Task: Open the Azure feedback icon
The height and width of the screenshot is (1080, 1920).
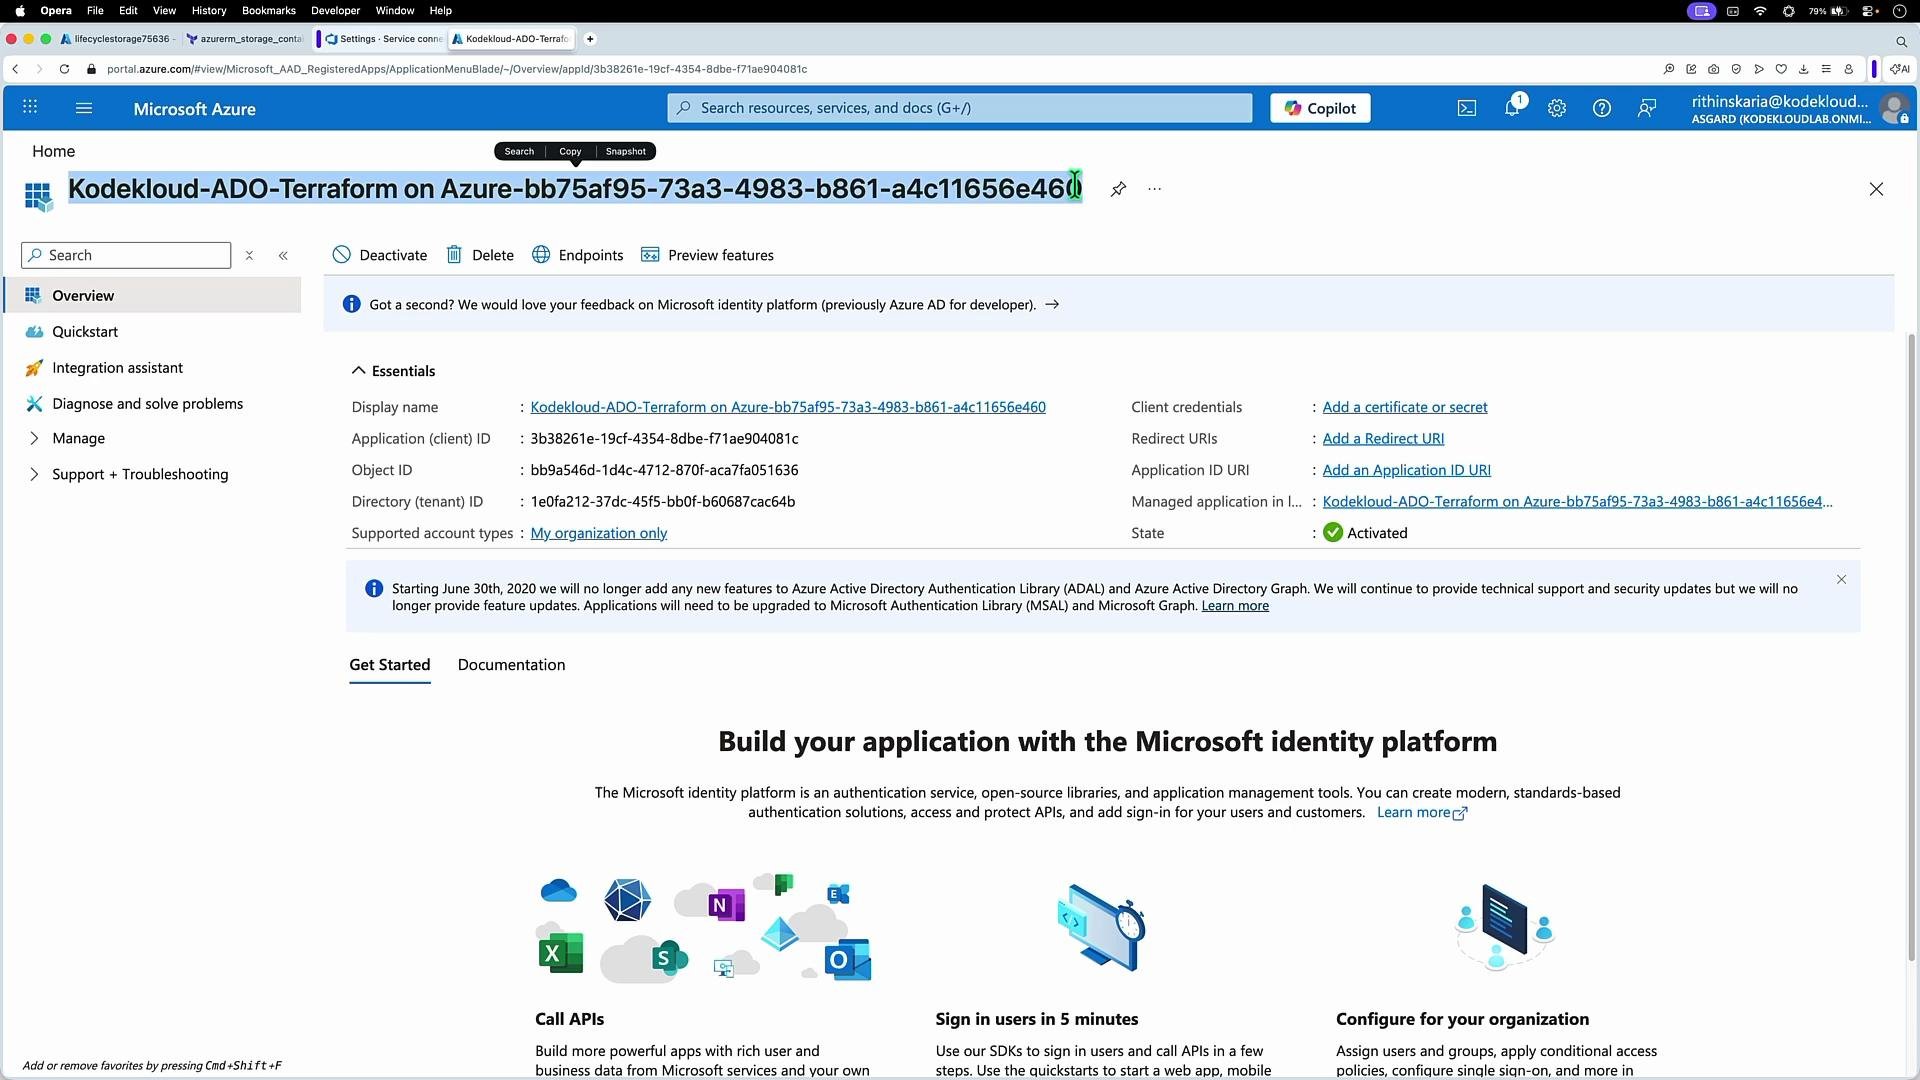Action: coord(1647,108)
